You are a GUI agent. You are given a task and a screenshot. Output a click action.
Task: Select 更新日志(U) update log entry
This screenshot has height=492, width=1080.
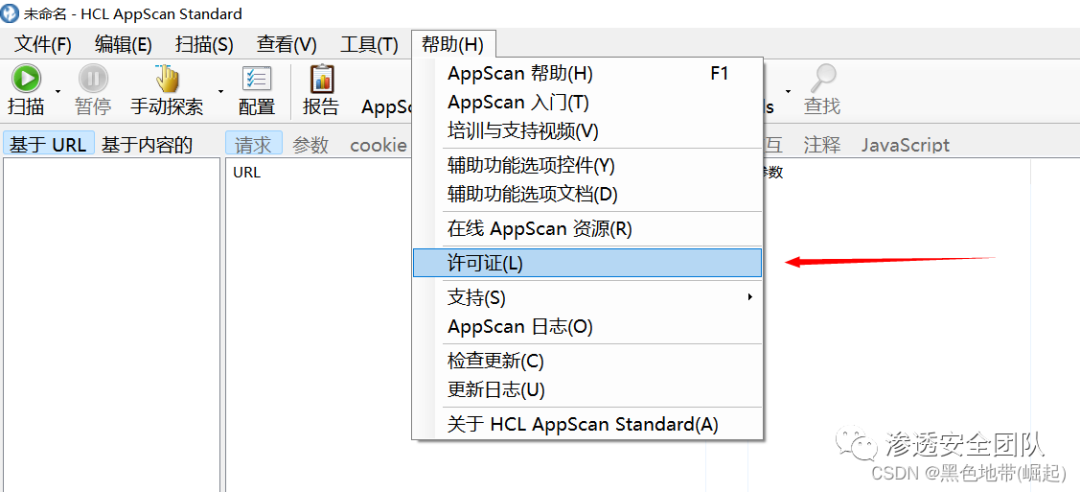(x=588, y=390)
